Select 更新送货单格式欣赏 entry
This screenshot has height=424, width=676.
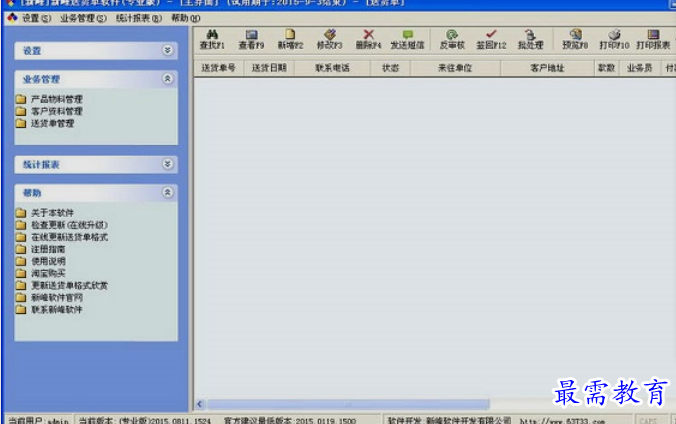coord(62,285)
